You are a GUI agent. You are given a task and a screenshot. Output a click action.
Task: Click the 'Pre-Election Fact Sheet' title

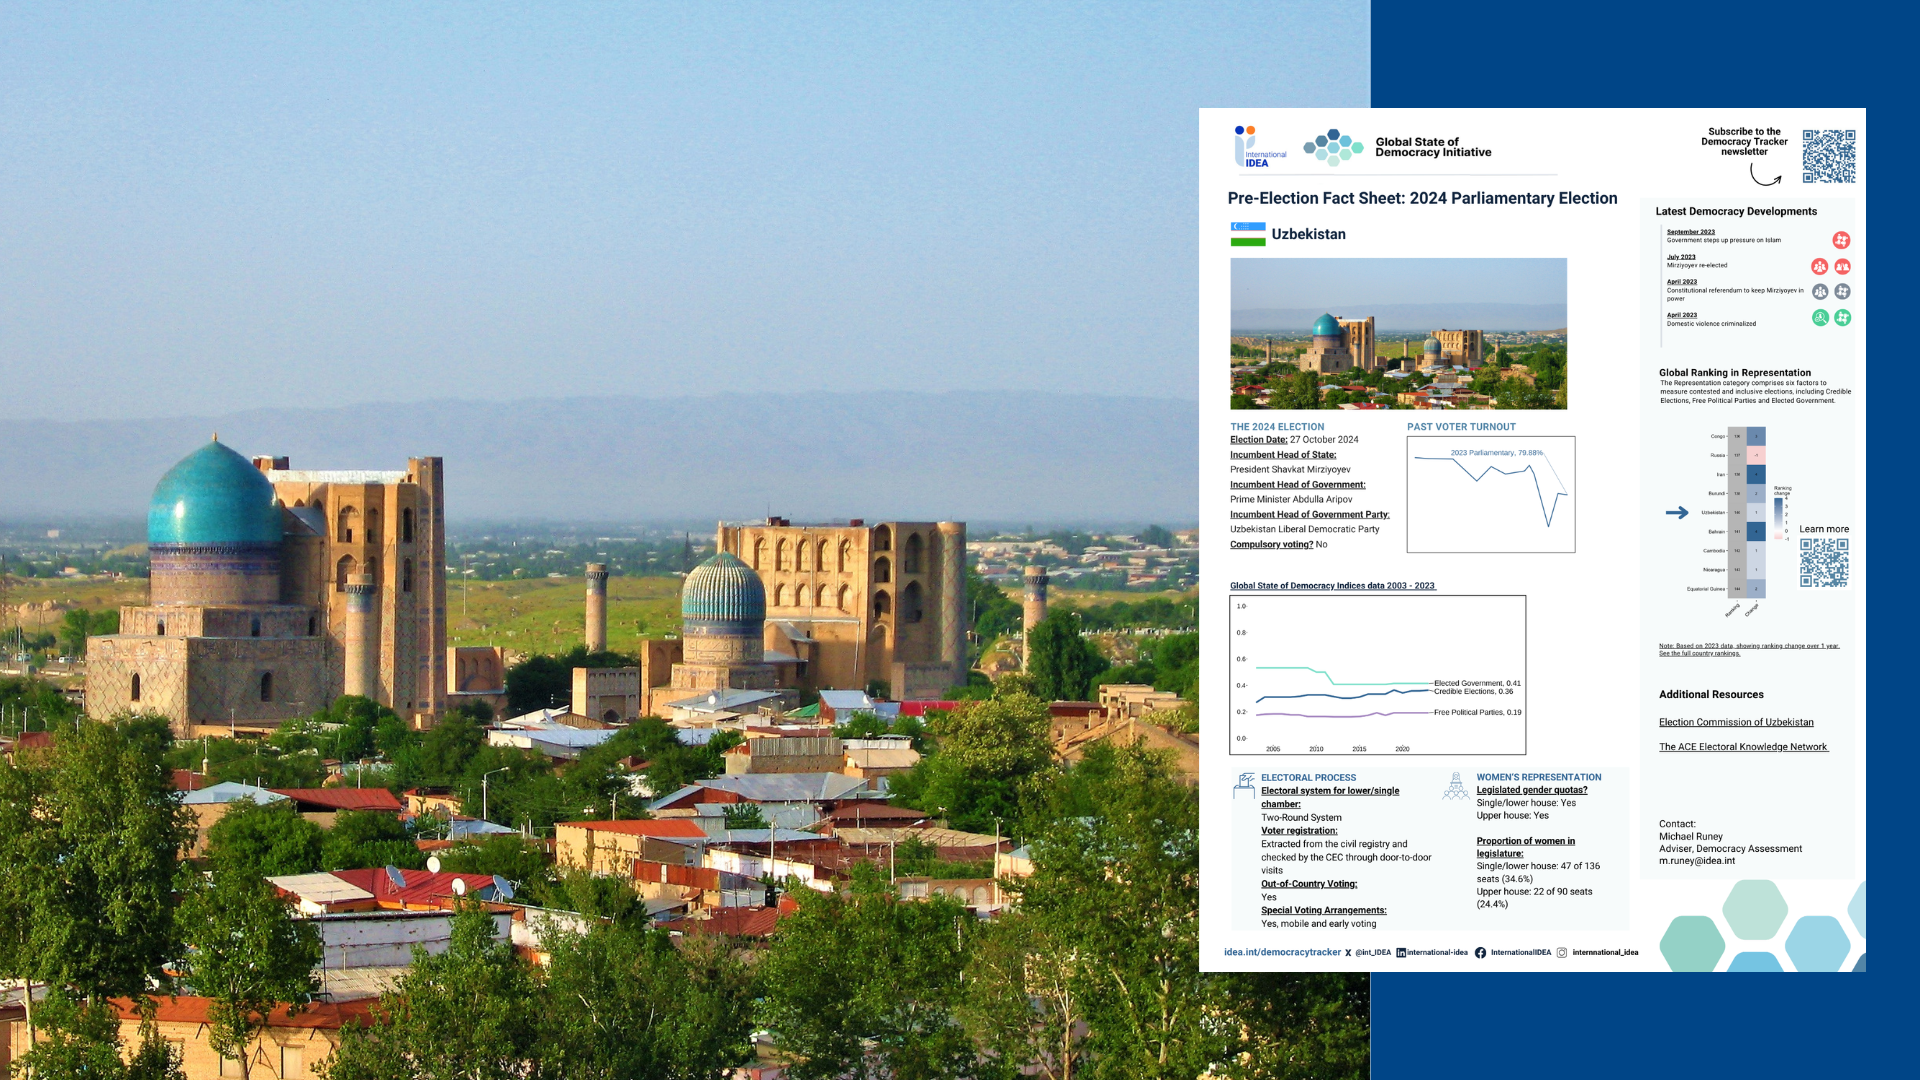point(1422,198)
